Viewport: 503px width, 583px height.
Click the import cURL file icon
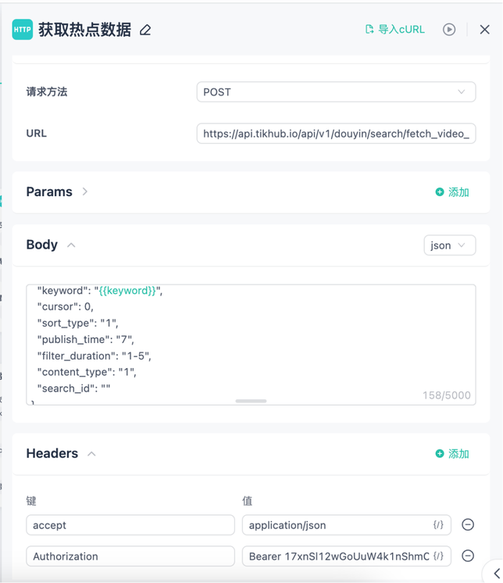(x=369, y=29)
